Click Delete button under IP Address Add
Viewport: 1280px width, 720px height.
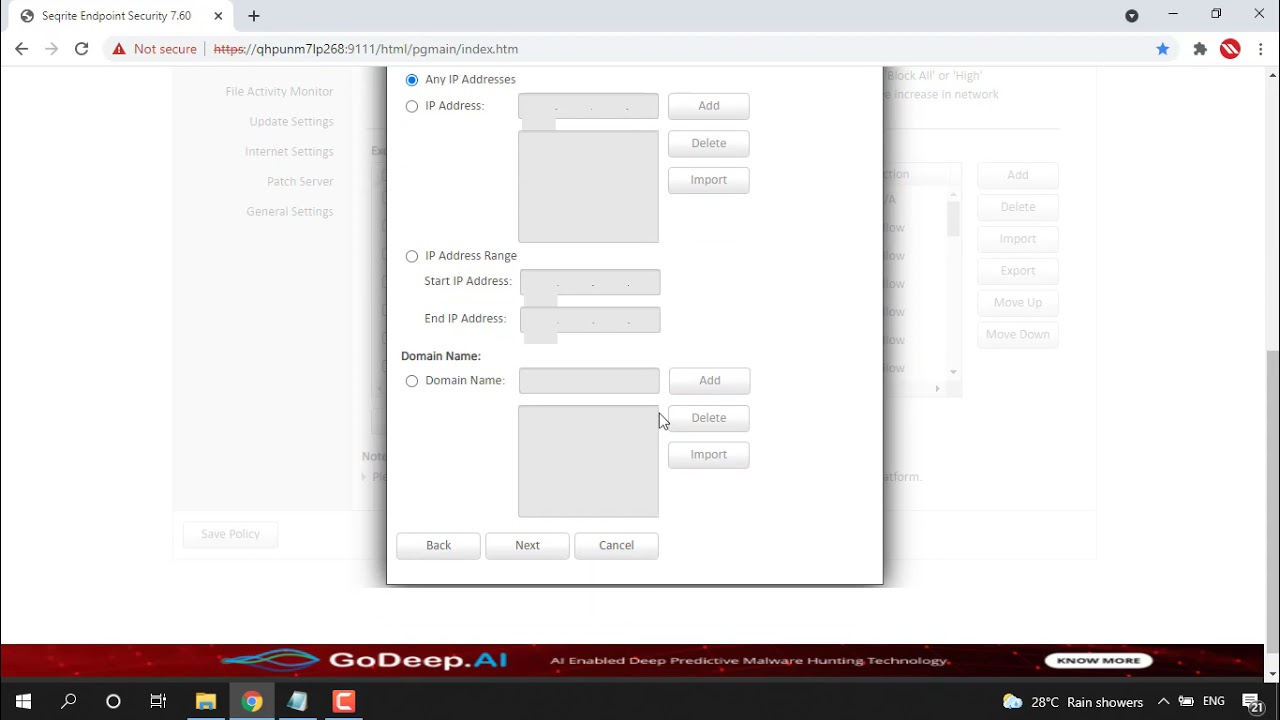(x=709, y=143)
